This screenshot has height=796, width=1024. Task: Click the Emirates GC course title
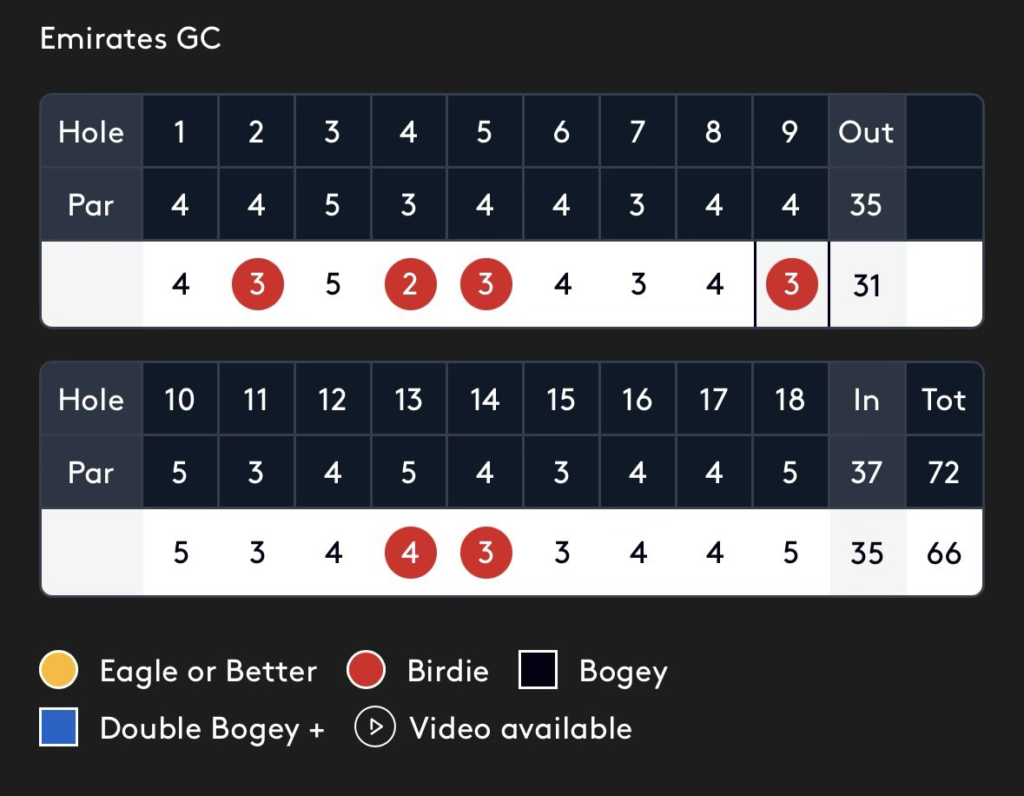point(130,40)
